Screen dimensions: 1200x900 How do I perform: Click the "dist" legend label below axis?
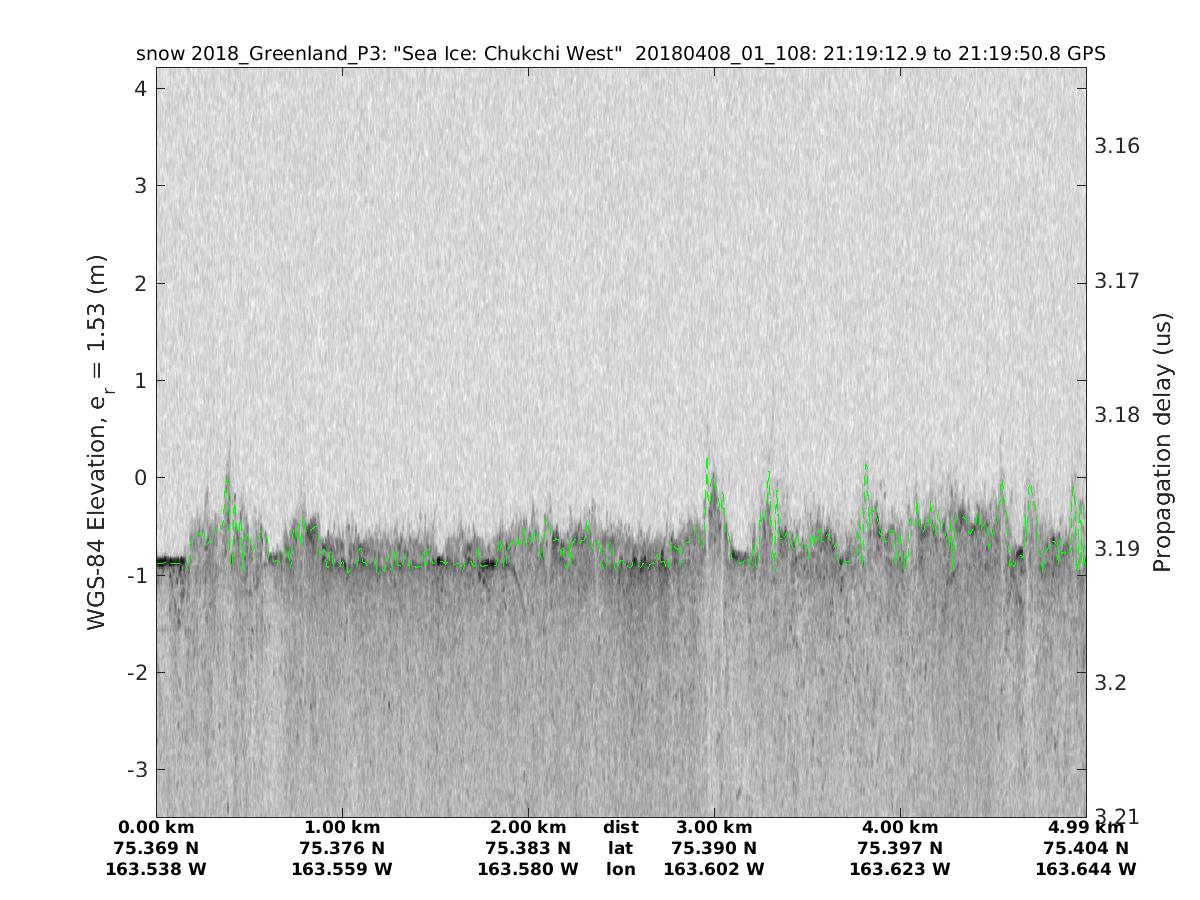click(620, 827)
